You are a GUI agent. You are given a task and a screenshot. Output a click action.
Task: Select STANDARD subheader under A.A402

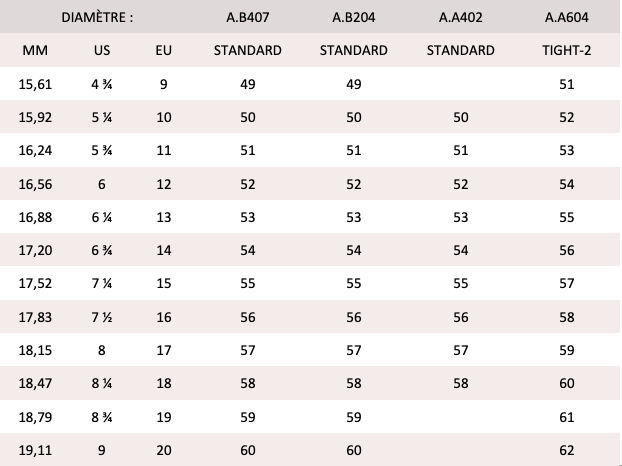[460, 50]
